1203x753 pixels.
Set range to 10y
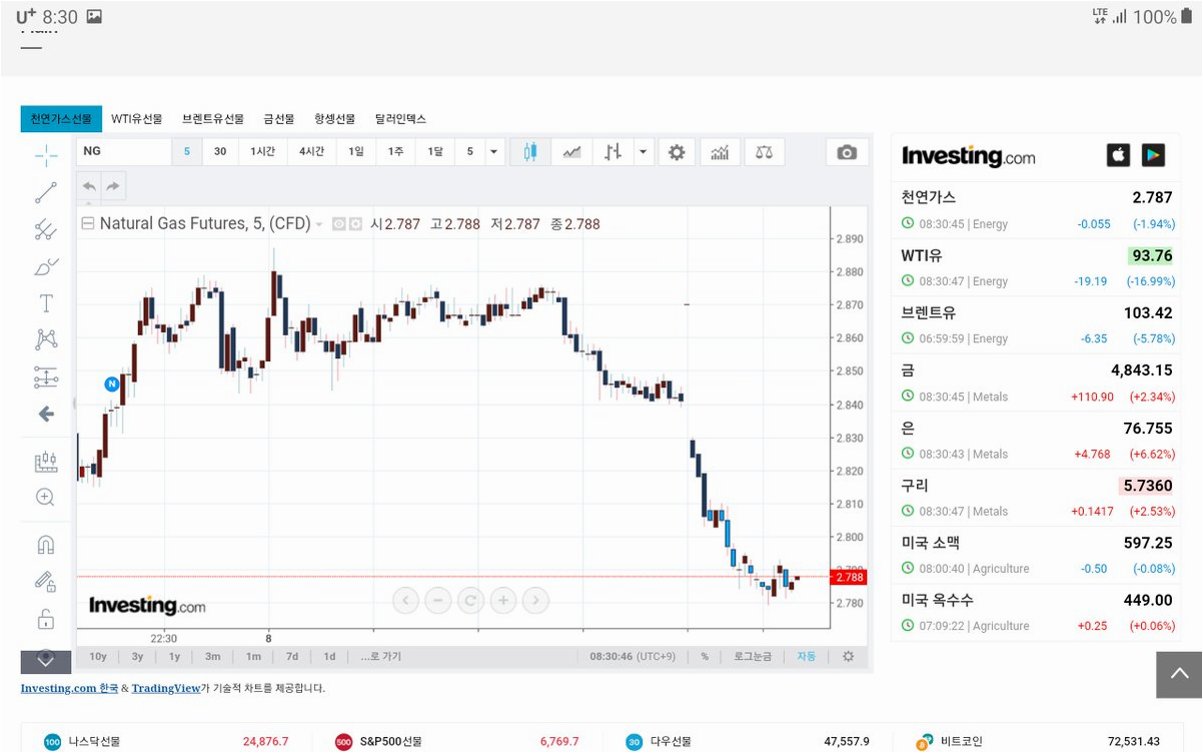[x=98, y=656]
